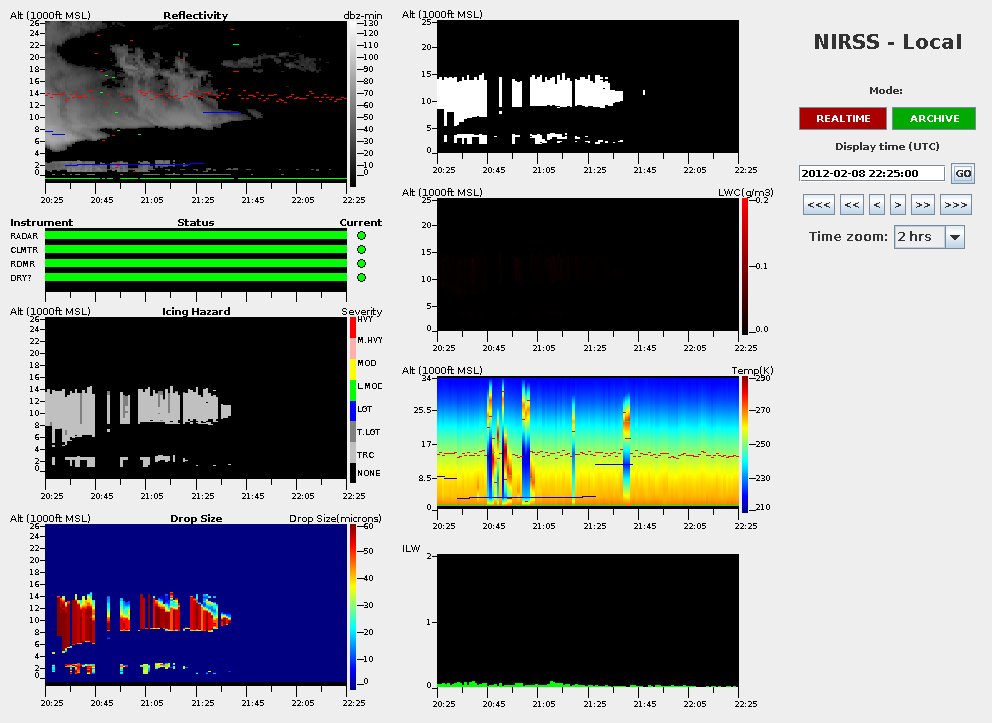Viewport: 992px width, 723px height.
Task: Click the Icing Hazard severity color scale
Action: click(x=351, y=400)
